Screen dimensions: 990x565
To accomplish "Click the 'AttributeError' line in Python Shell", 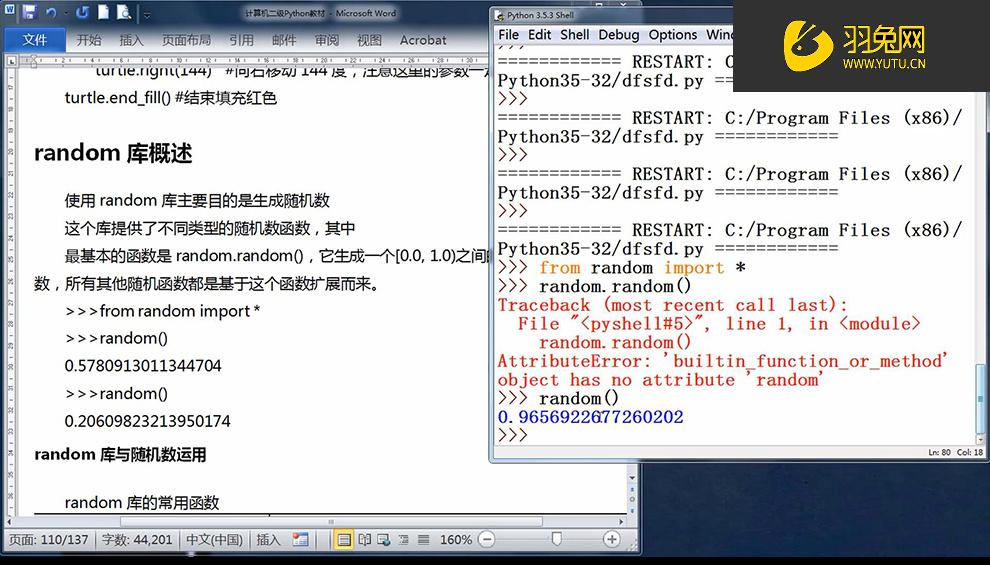I will (x=722, y=361).
